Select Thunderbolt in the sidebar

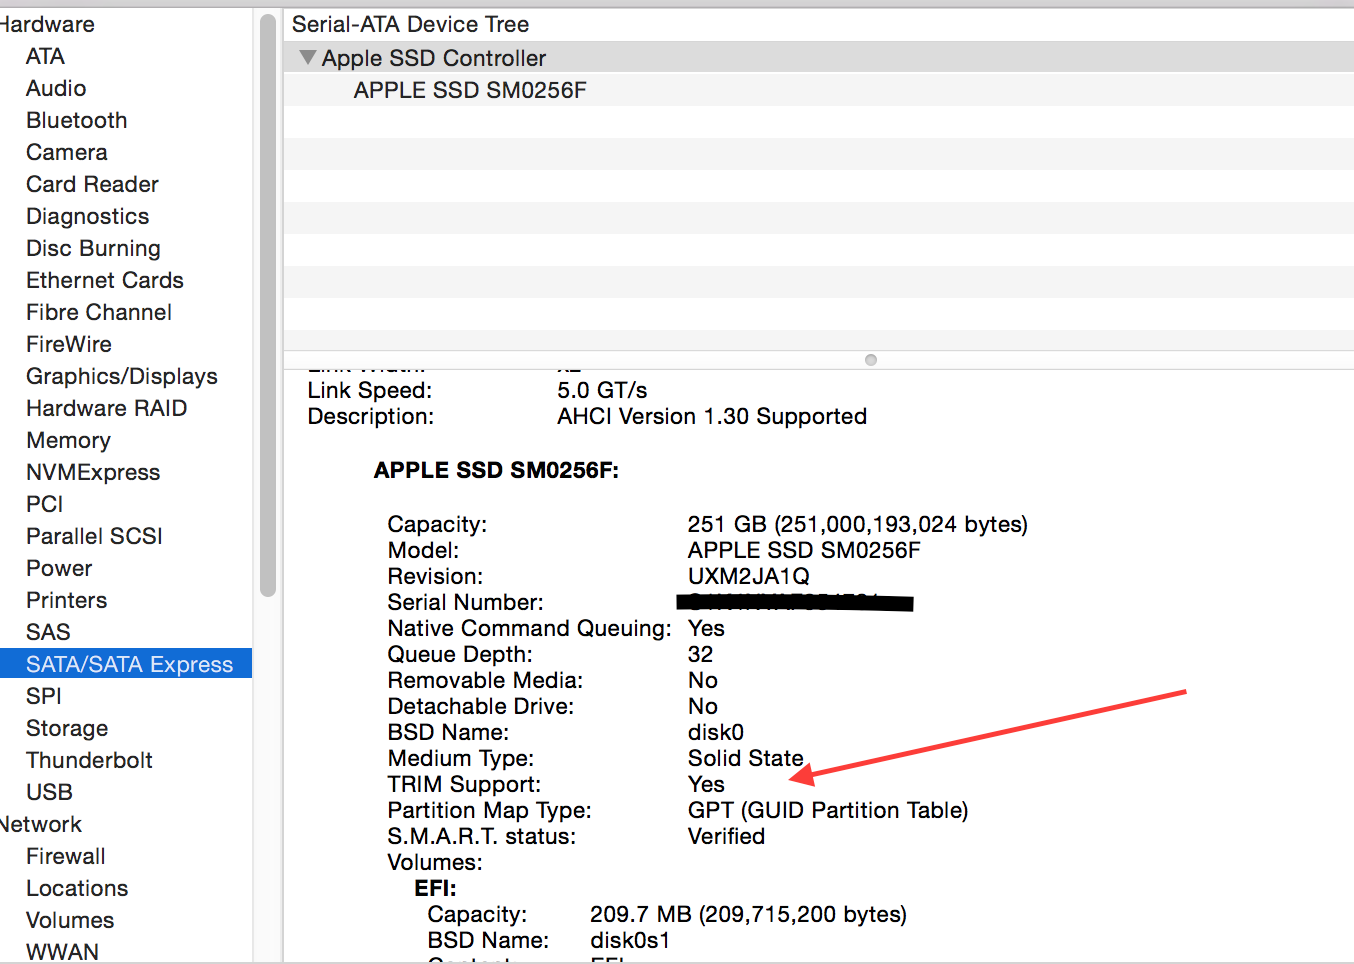coord(89,760)
